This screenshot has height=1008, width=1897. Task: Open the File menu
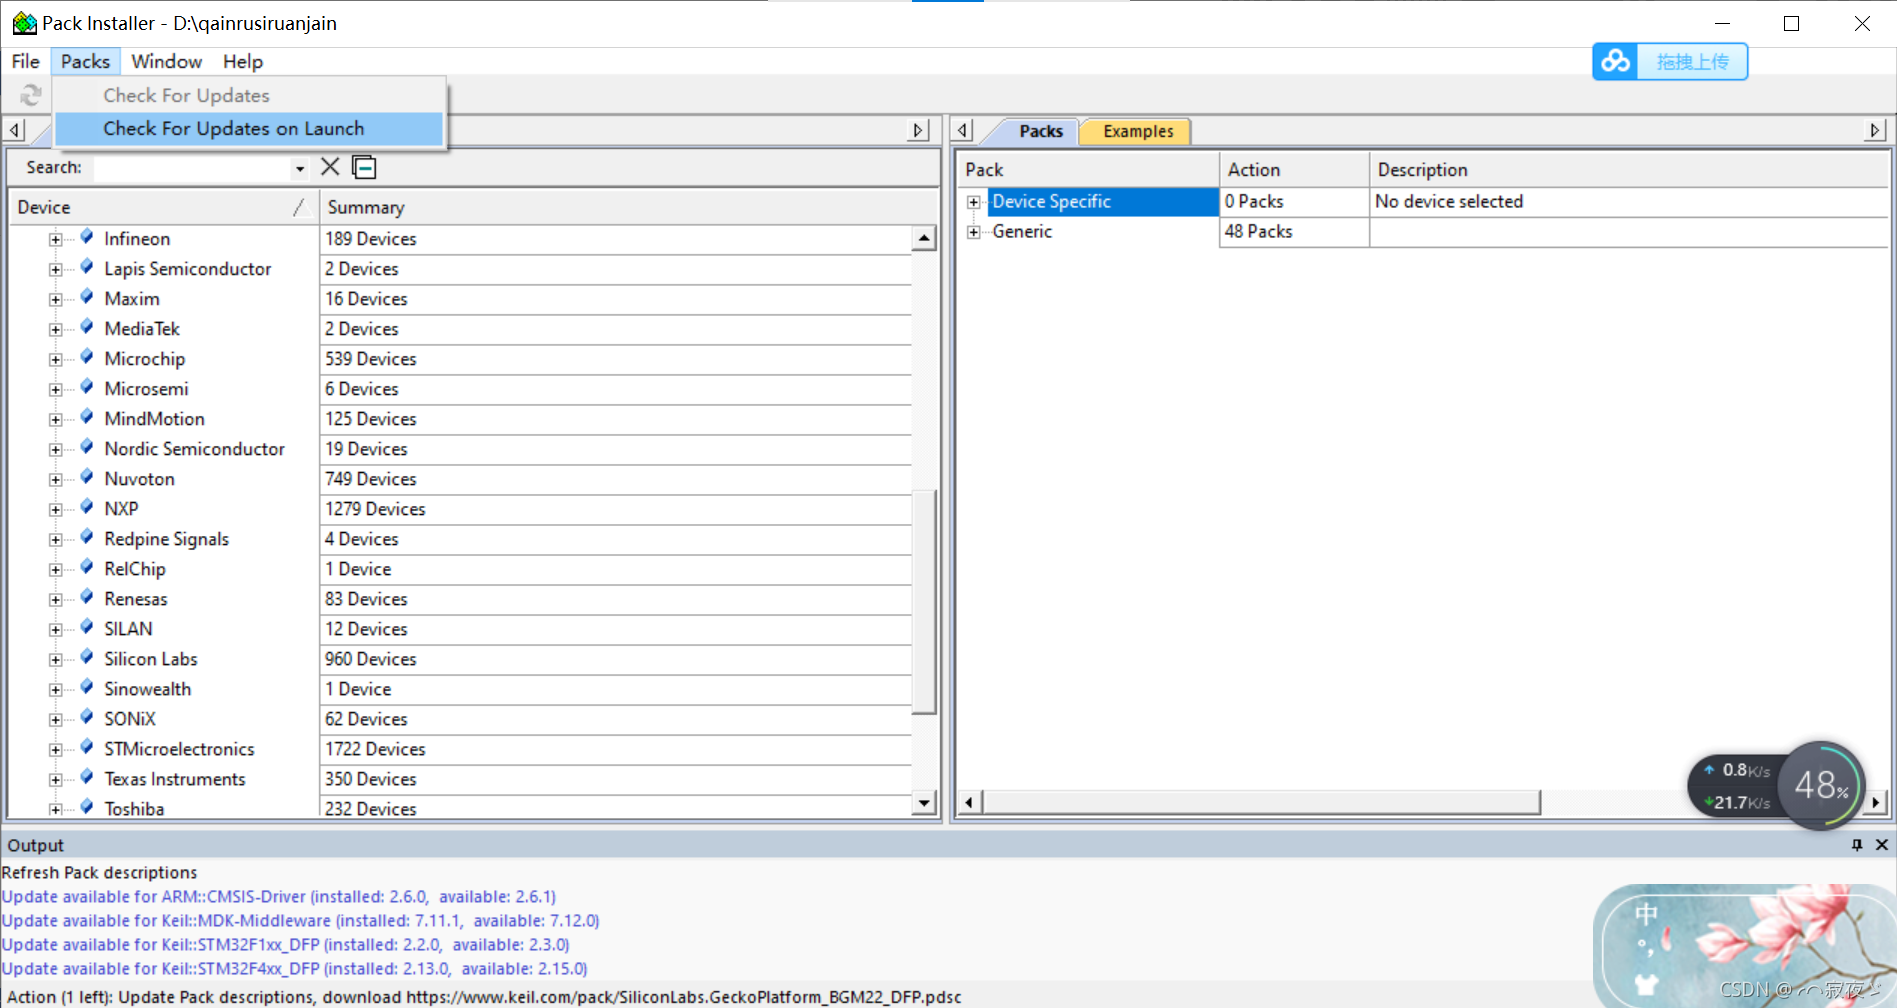25,61
